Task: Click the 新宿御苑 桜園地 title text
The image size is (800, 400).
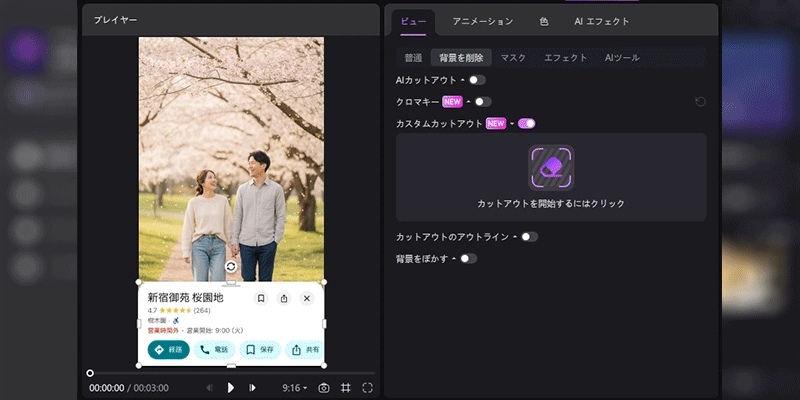Action: [x=186, y=297]
